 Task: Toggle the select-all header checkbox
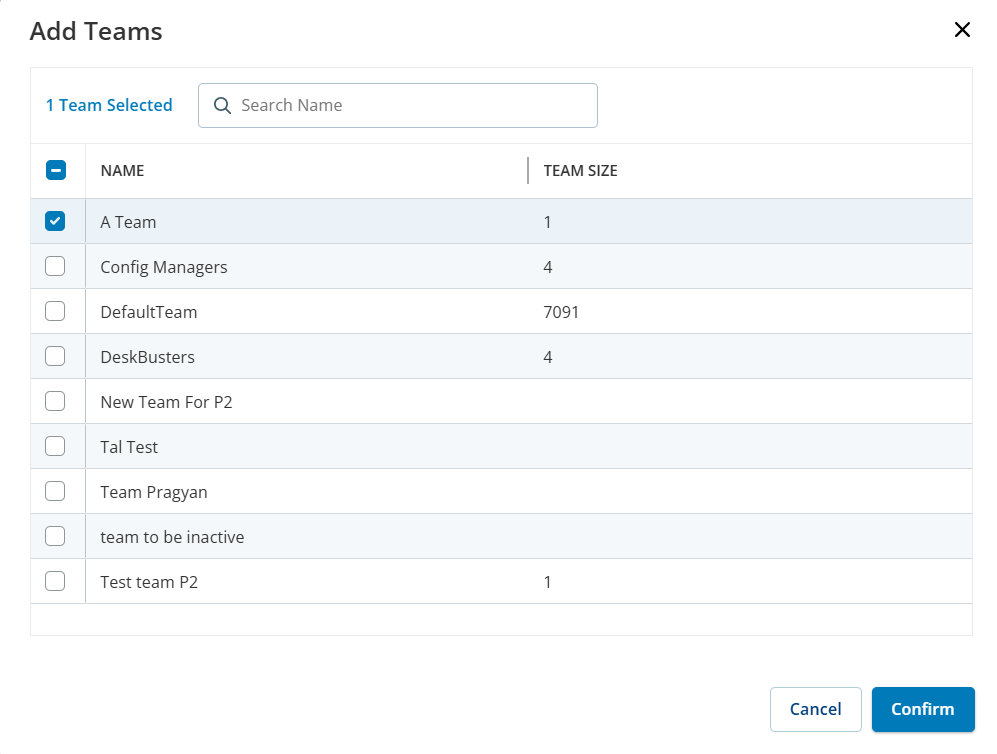(x=56, y=170)
